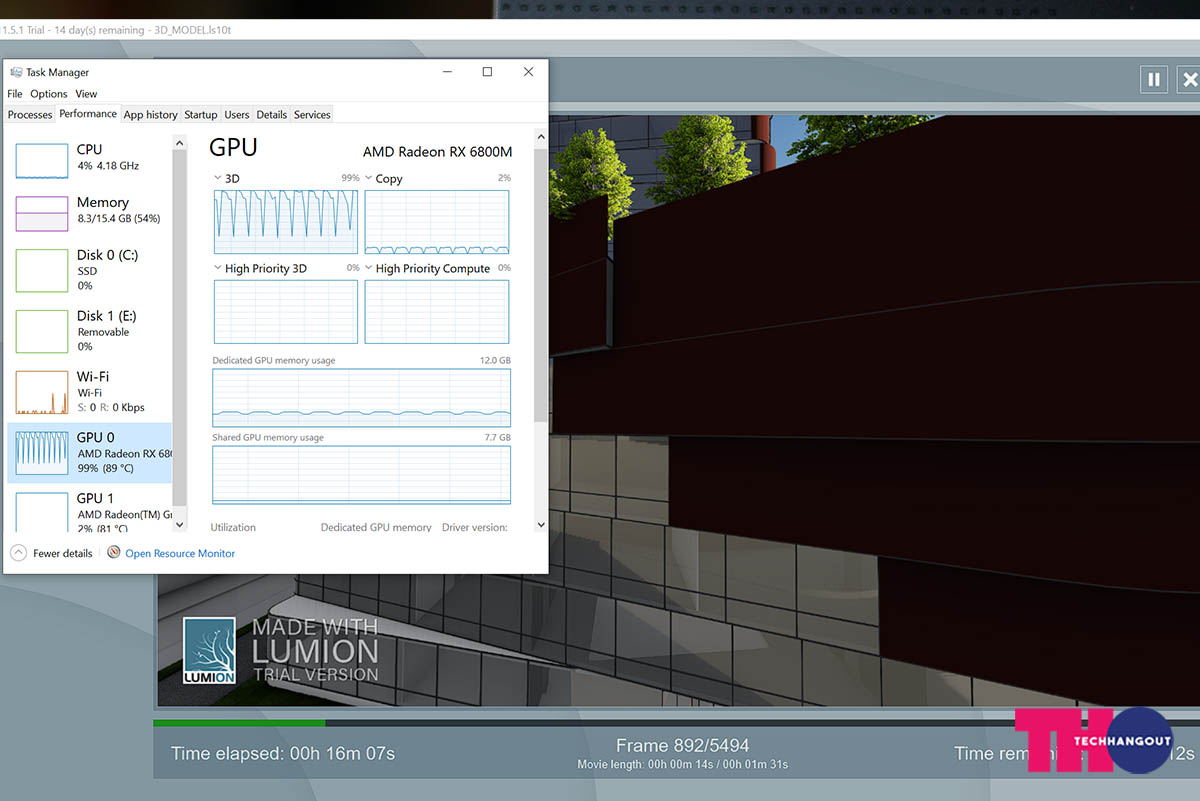
Task: Click the Copy engine graph
Action: 436,221
